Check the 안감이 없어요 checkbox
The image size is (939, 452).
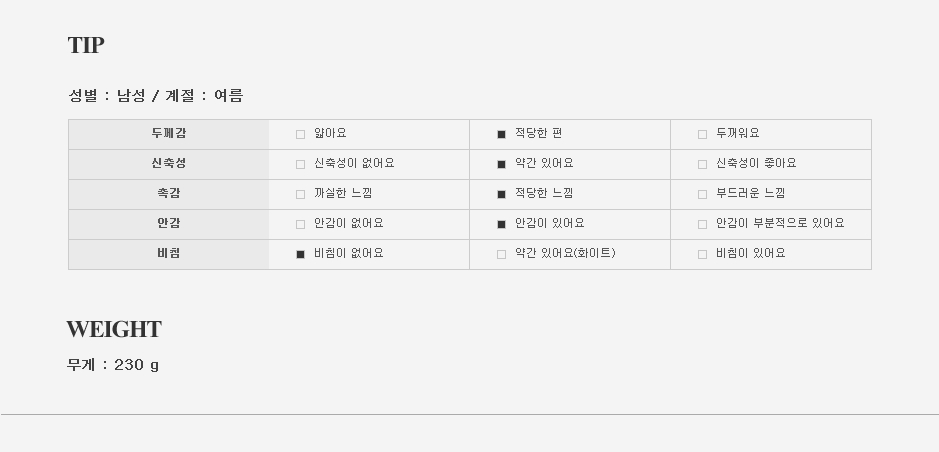tap(300, 224)
